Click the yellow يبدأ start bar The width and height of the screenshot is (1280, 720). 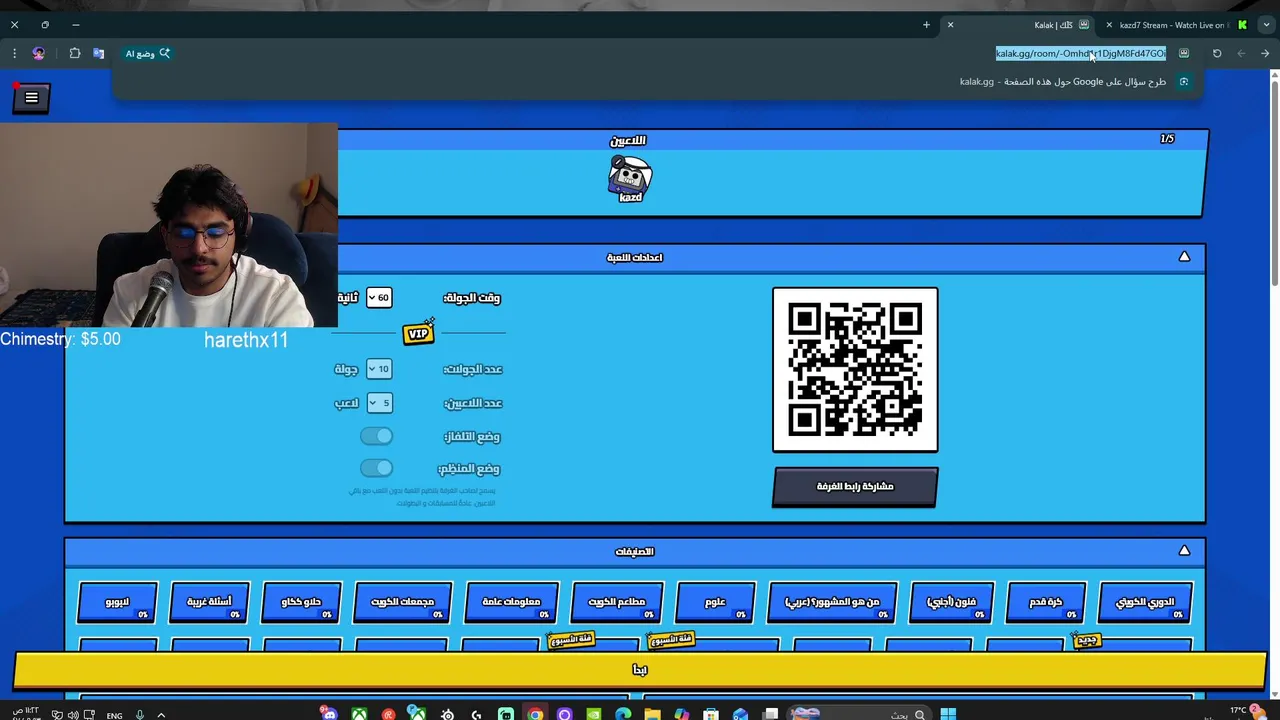640,670
